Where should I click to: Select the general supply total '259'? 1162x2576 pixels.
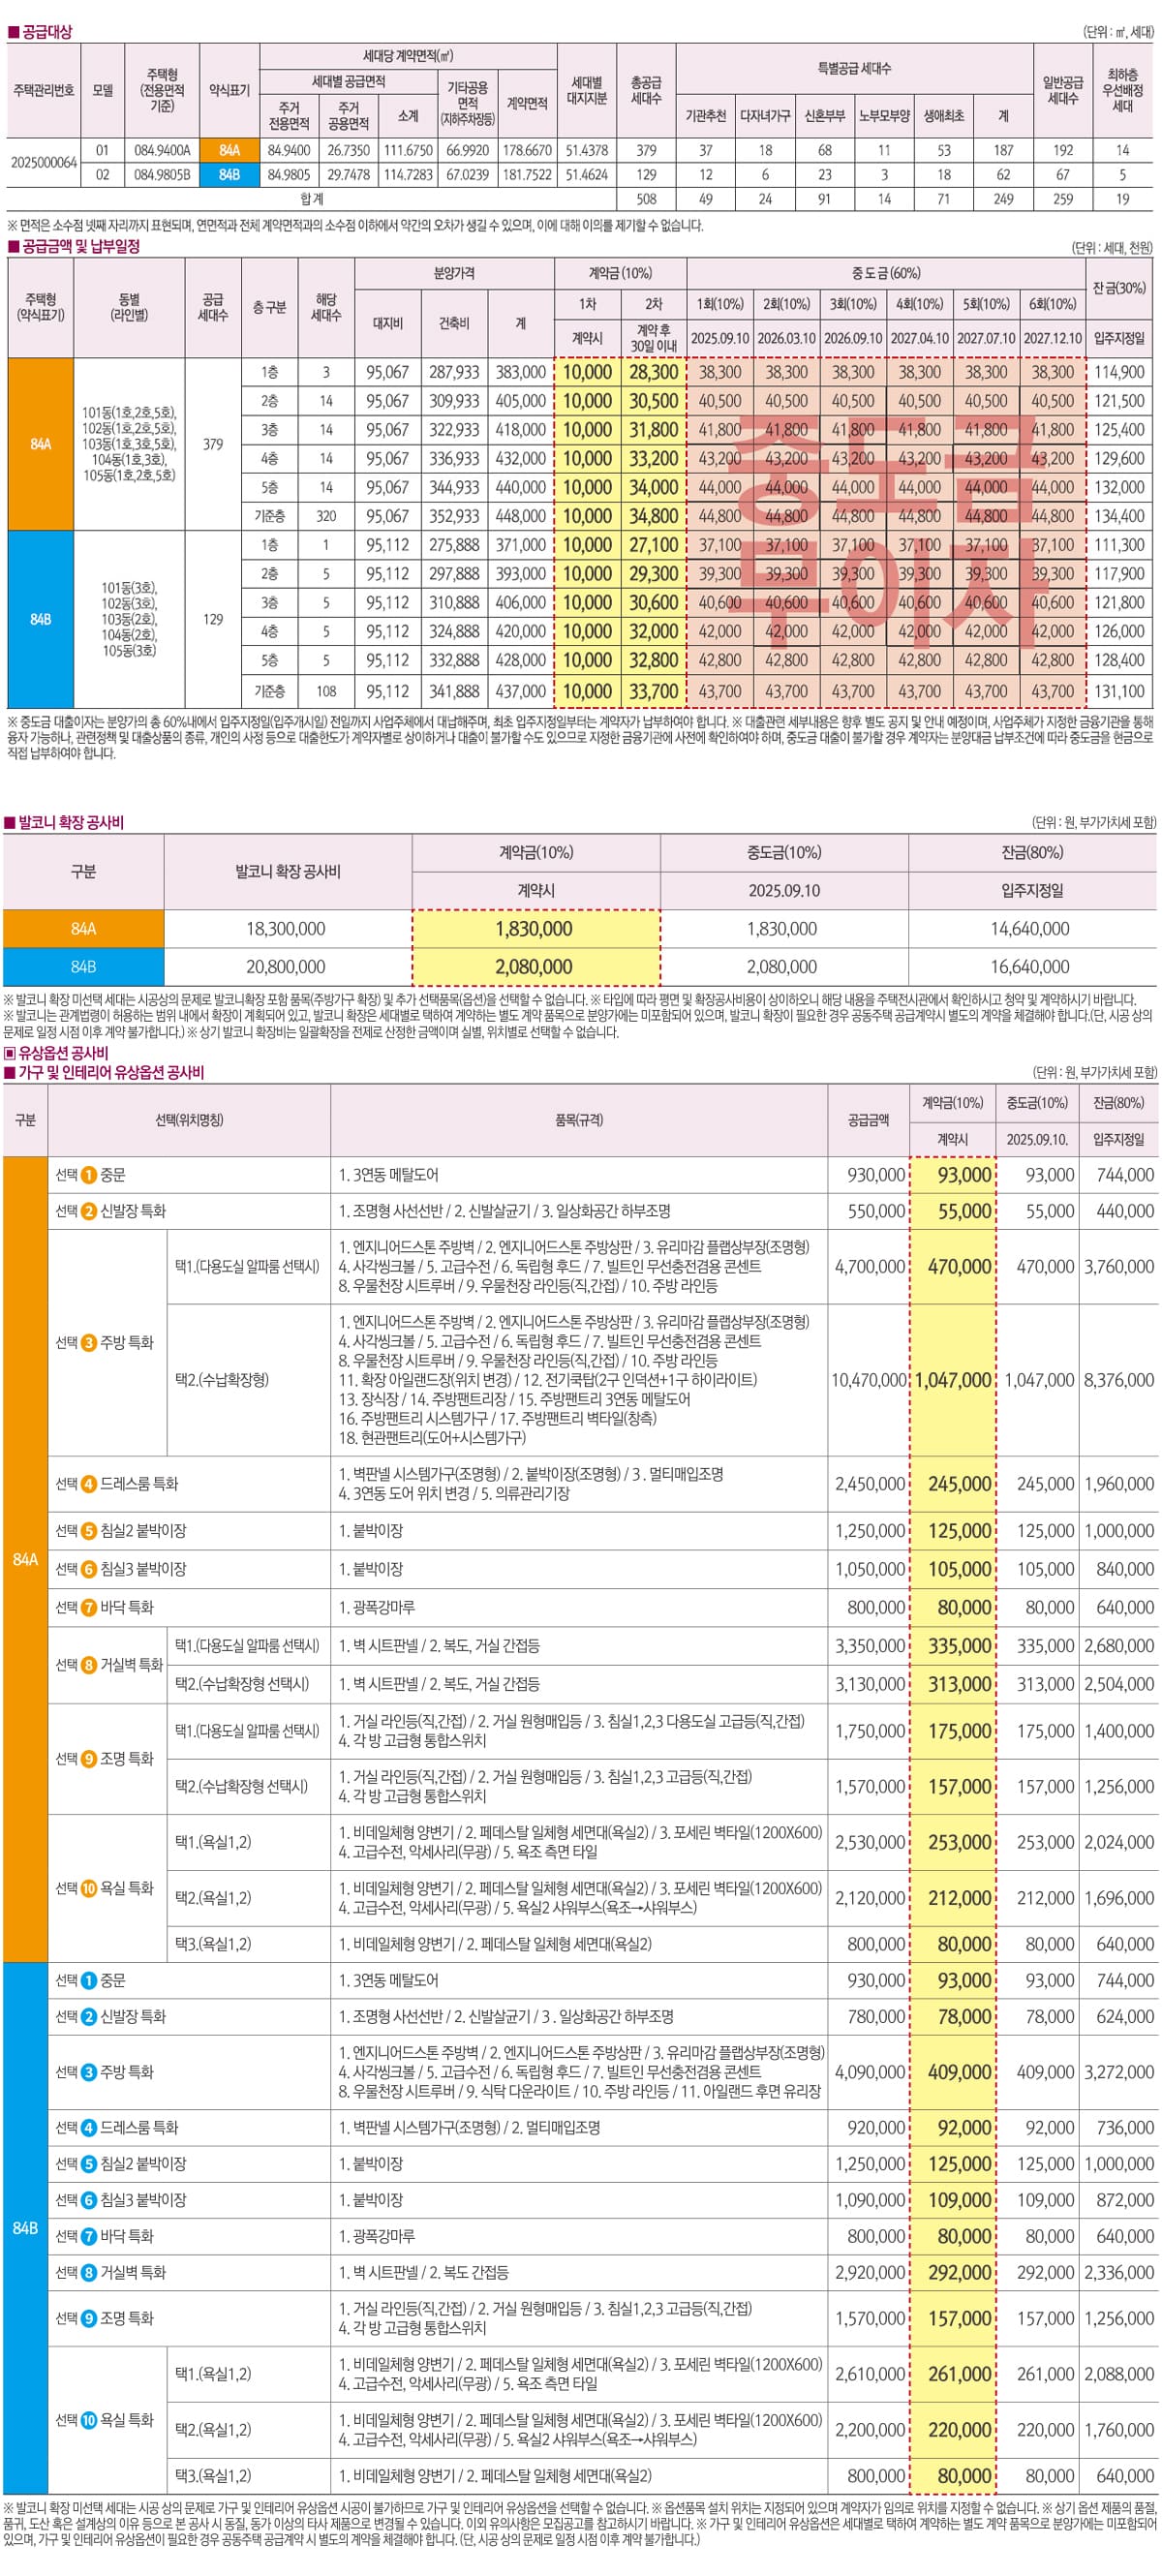pos(1063,199)
